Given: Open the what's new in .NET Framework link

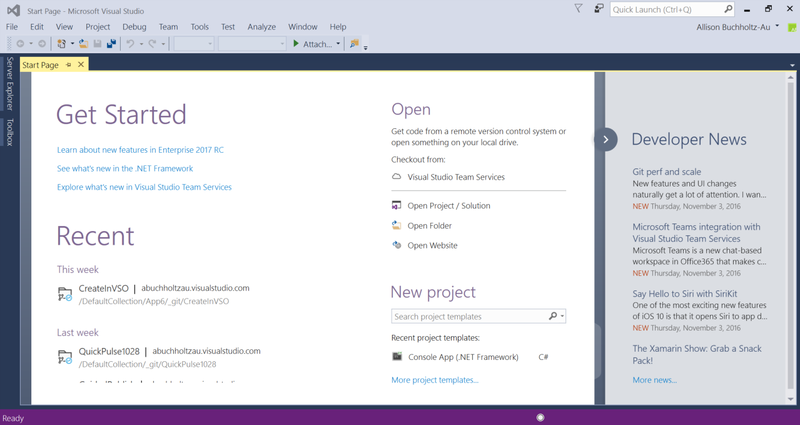Looking at the screenshot, I should 125,168.
